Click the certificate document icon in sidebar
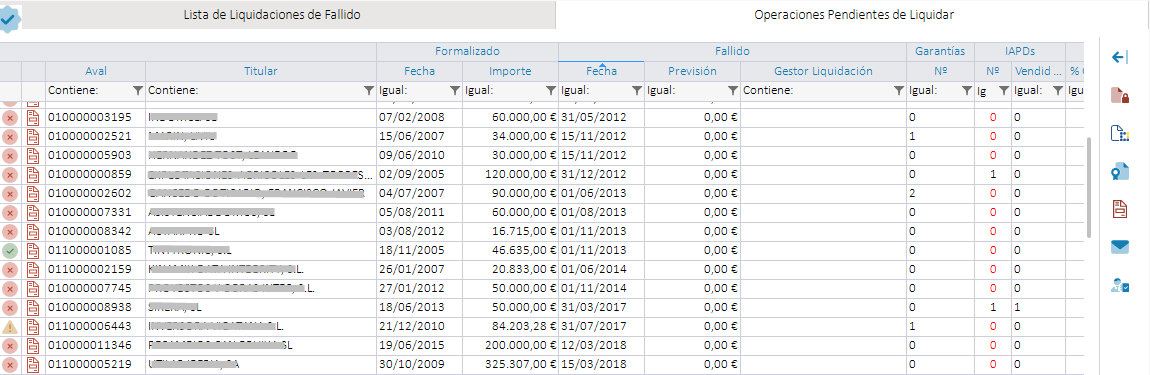This screenshot has width=1150, height=375. pos(1119,172)
